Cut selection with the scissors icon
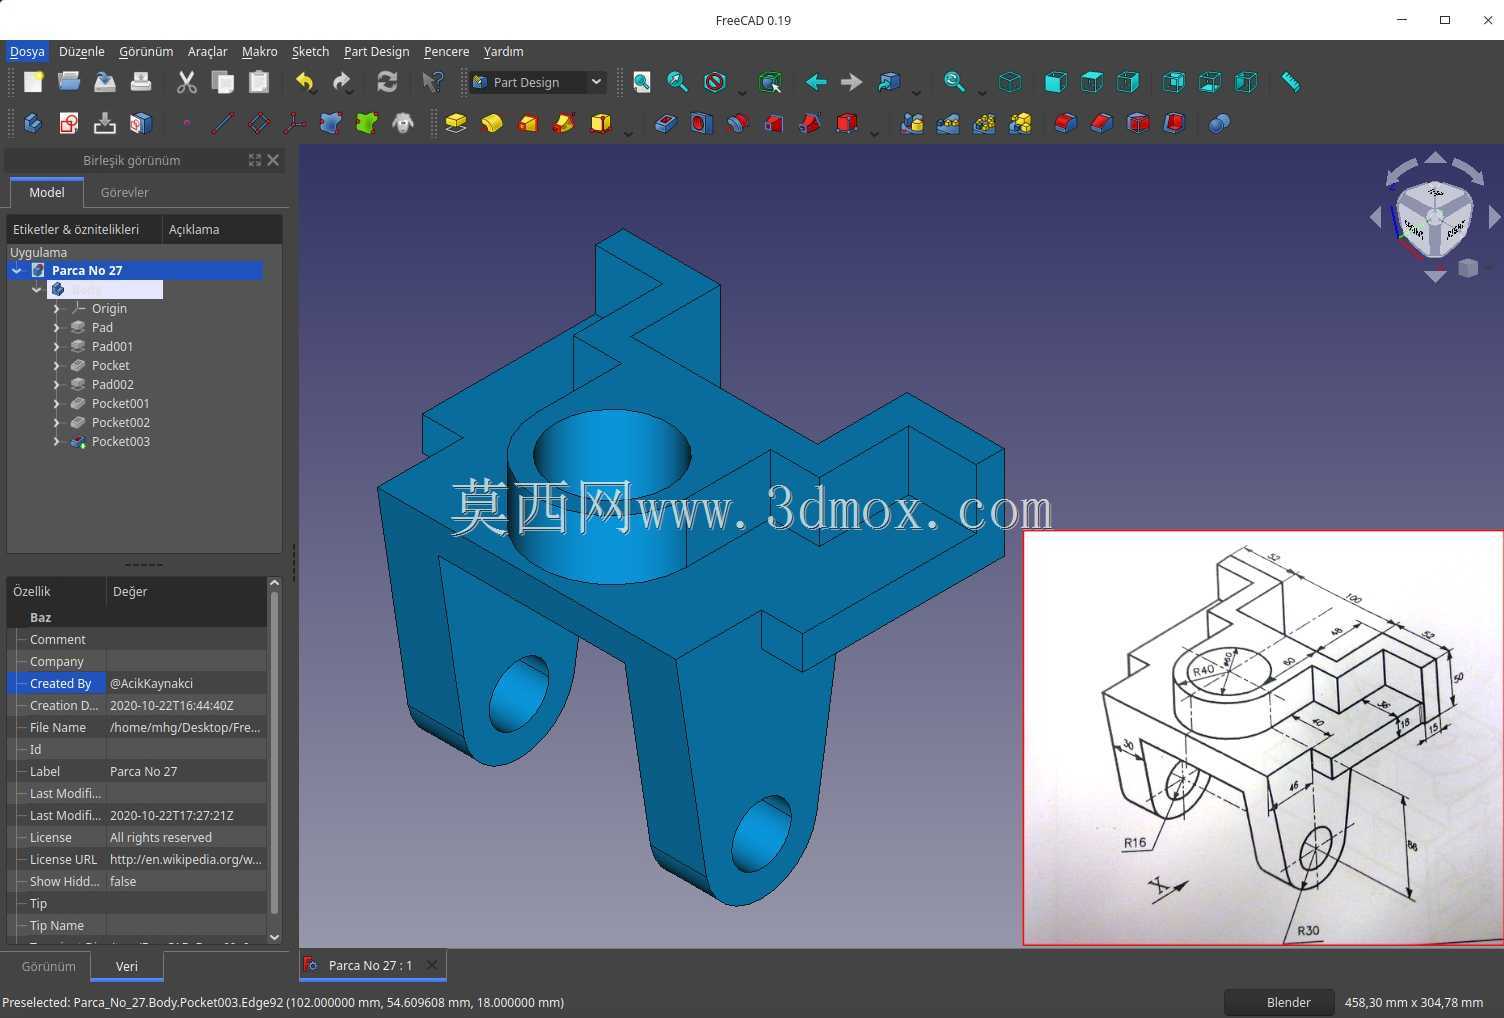 (186, 82)
